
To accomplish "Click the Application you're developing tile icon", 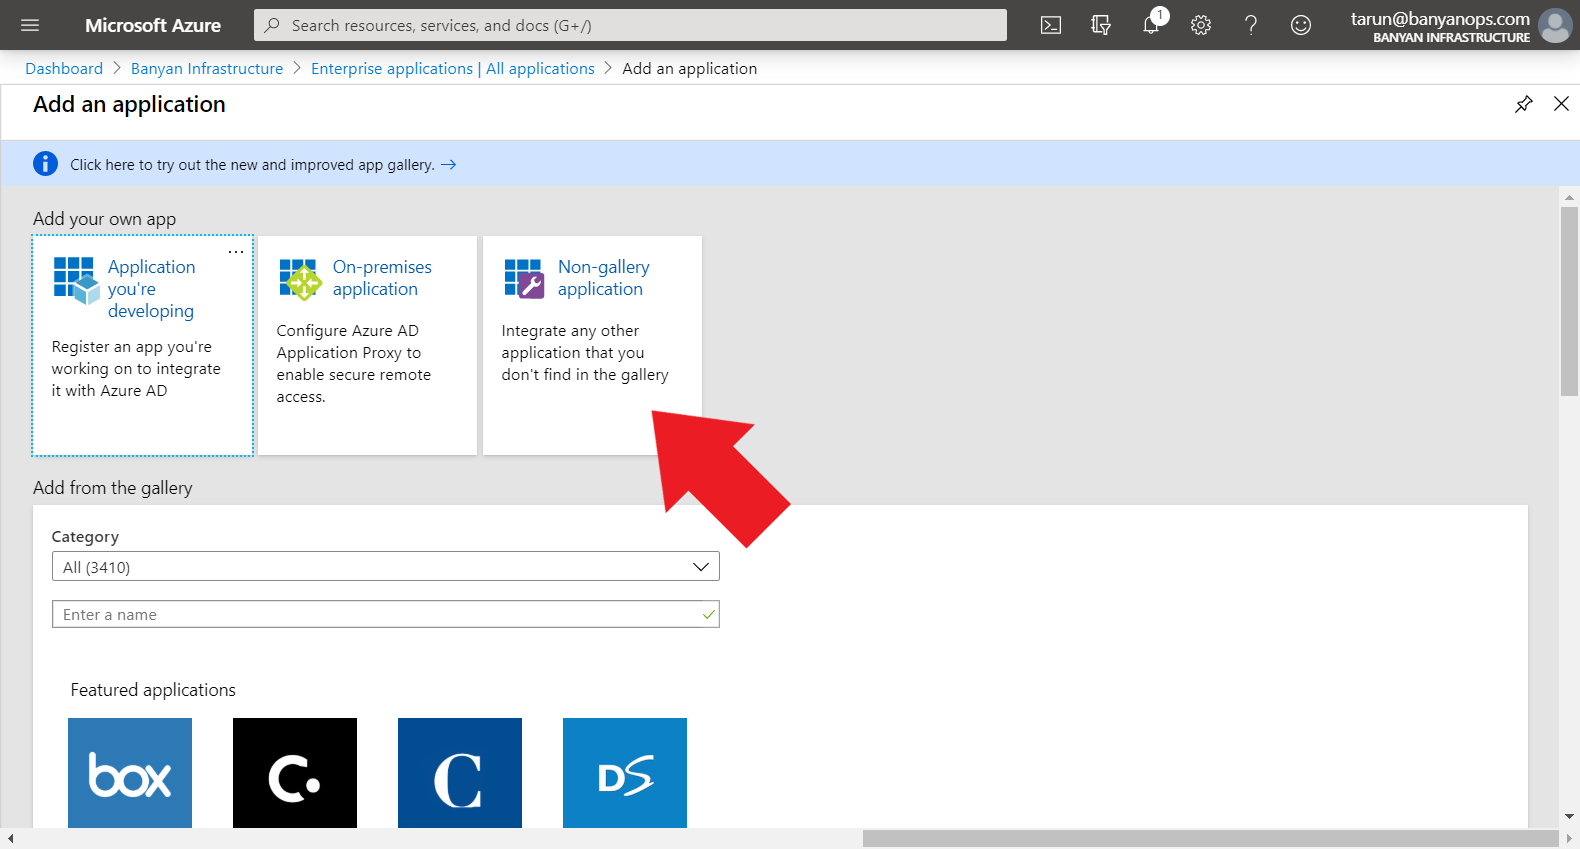I will (76, 280).
